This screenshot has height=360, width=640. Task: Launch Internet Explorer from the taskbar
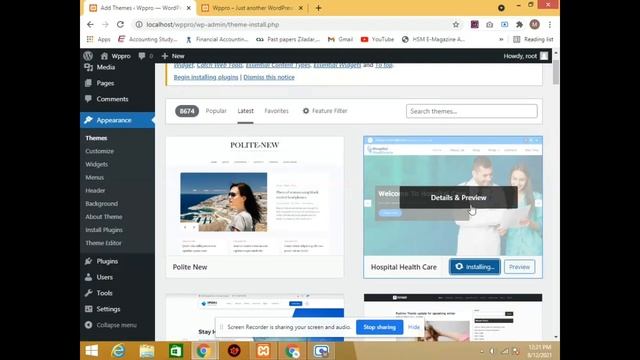point(119,351)
